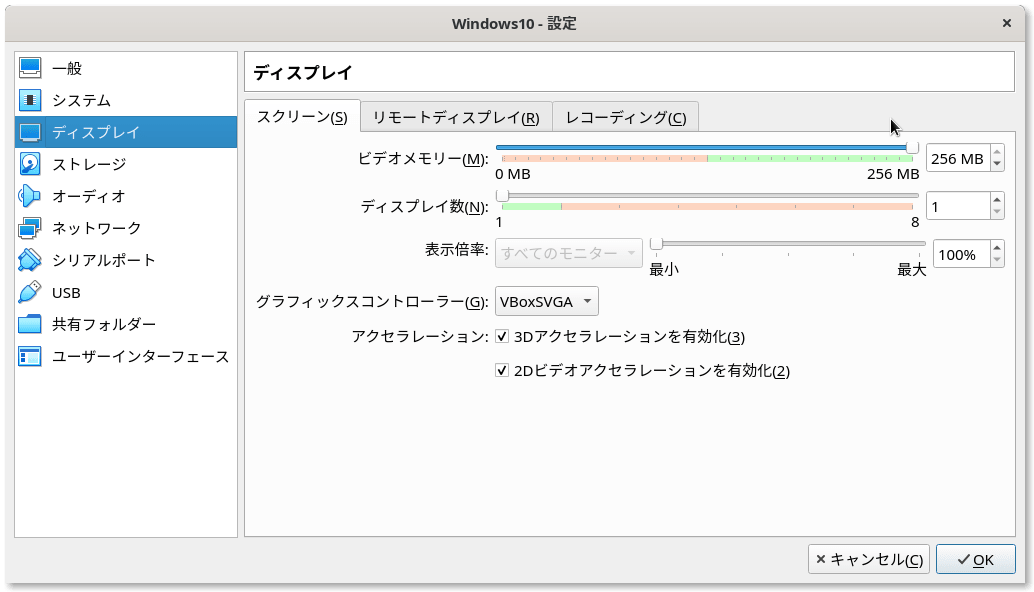Select the システム chip icon in sidebar
This screenshot has width=1034, height=592.
[30, 100]
